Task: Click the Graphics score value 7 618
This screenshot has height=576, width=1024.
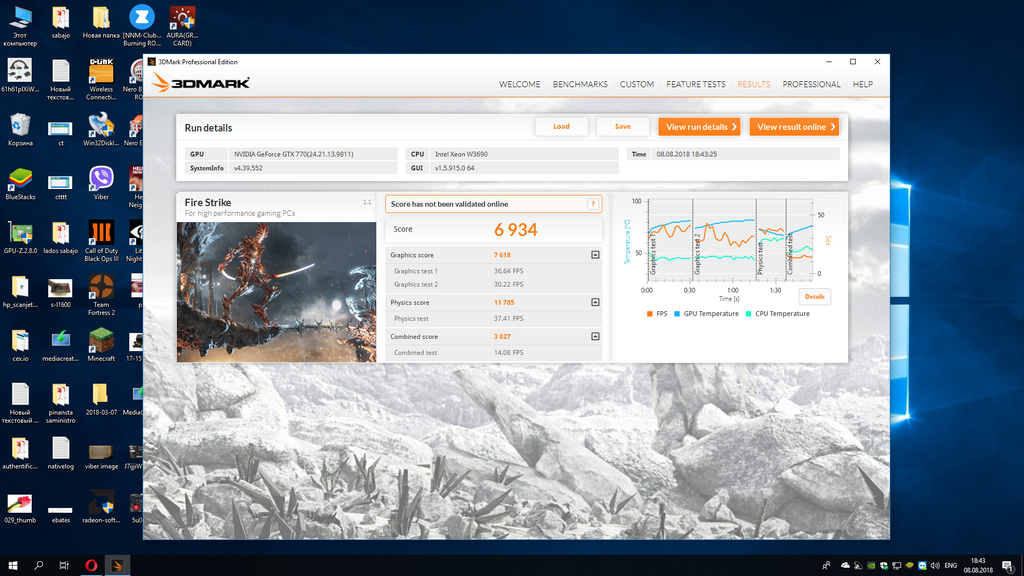Action: 502,255
